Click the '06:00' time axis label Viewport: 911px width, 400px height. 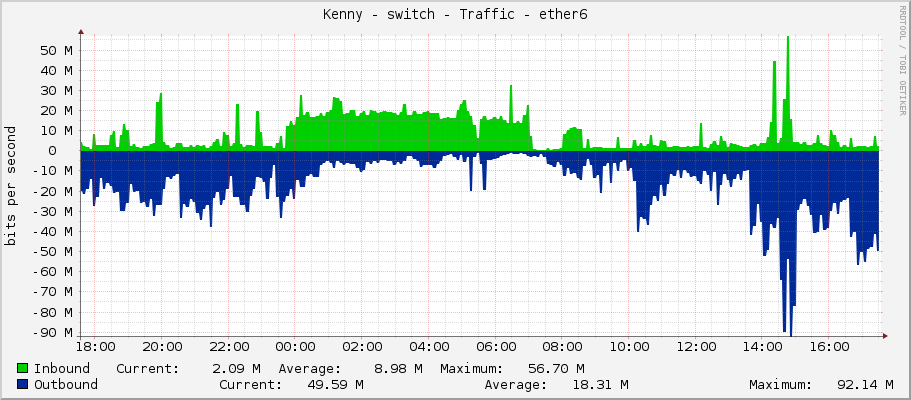pos(495,347)
